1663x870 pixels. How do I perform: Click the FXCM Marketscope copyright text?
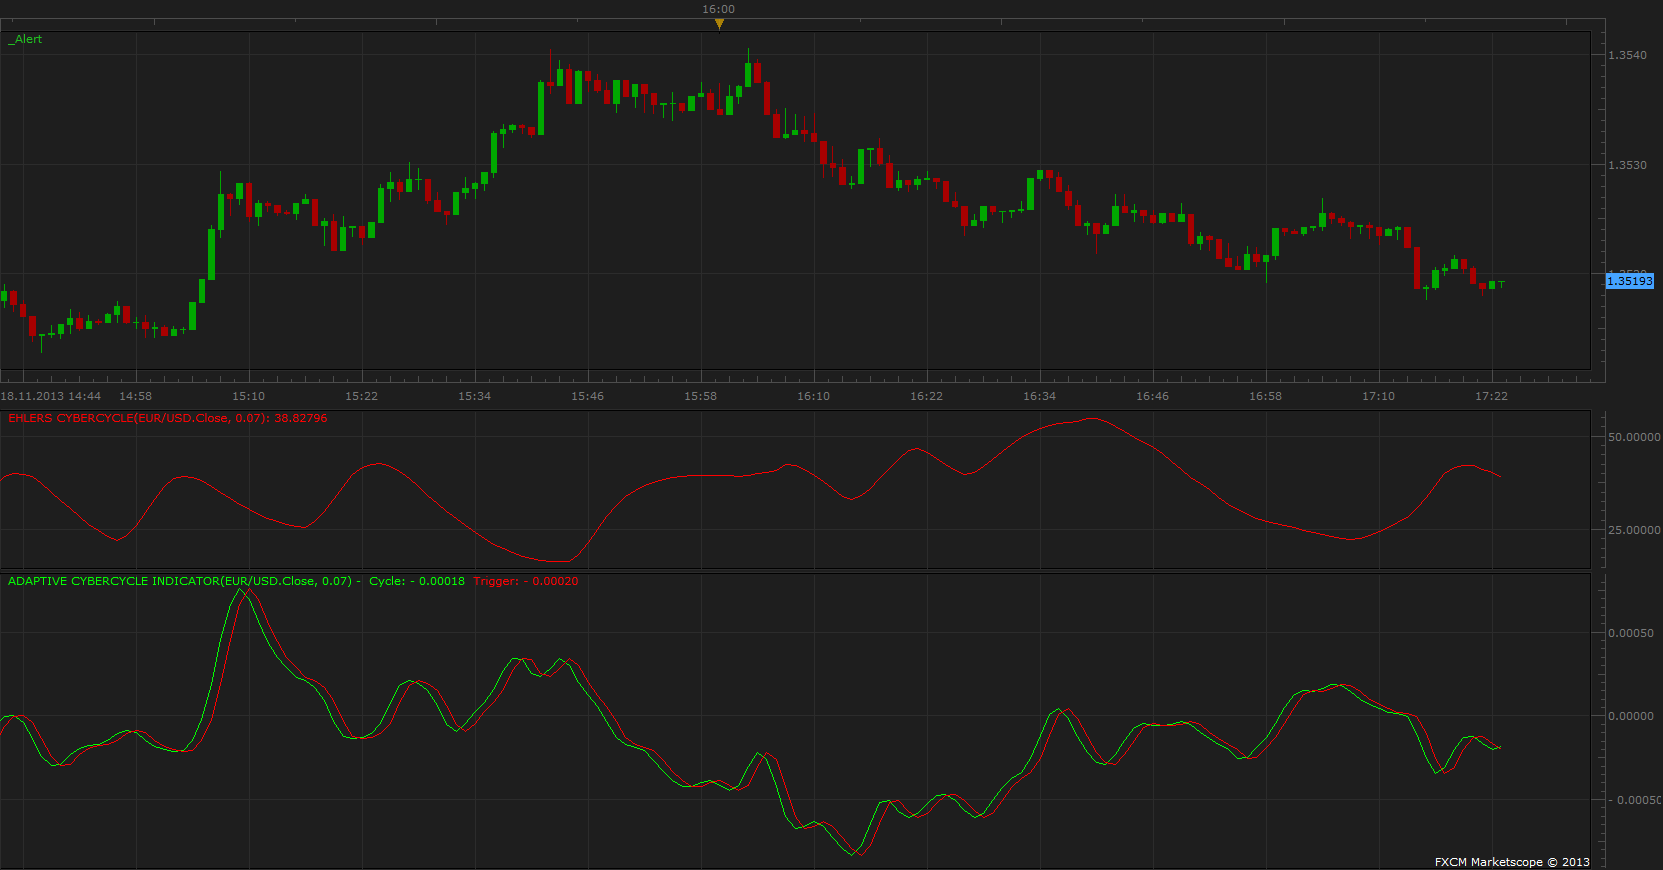[x=1512, y=862]
